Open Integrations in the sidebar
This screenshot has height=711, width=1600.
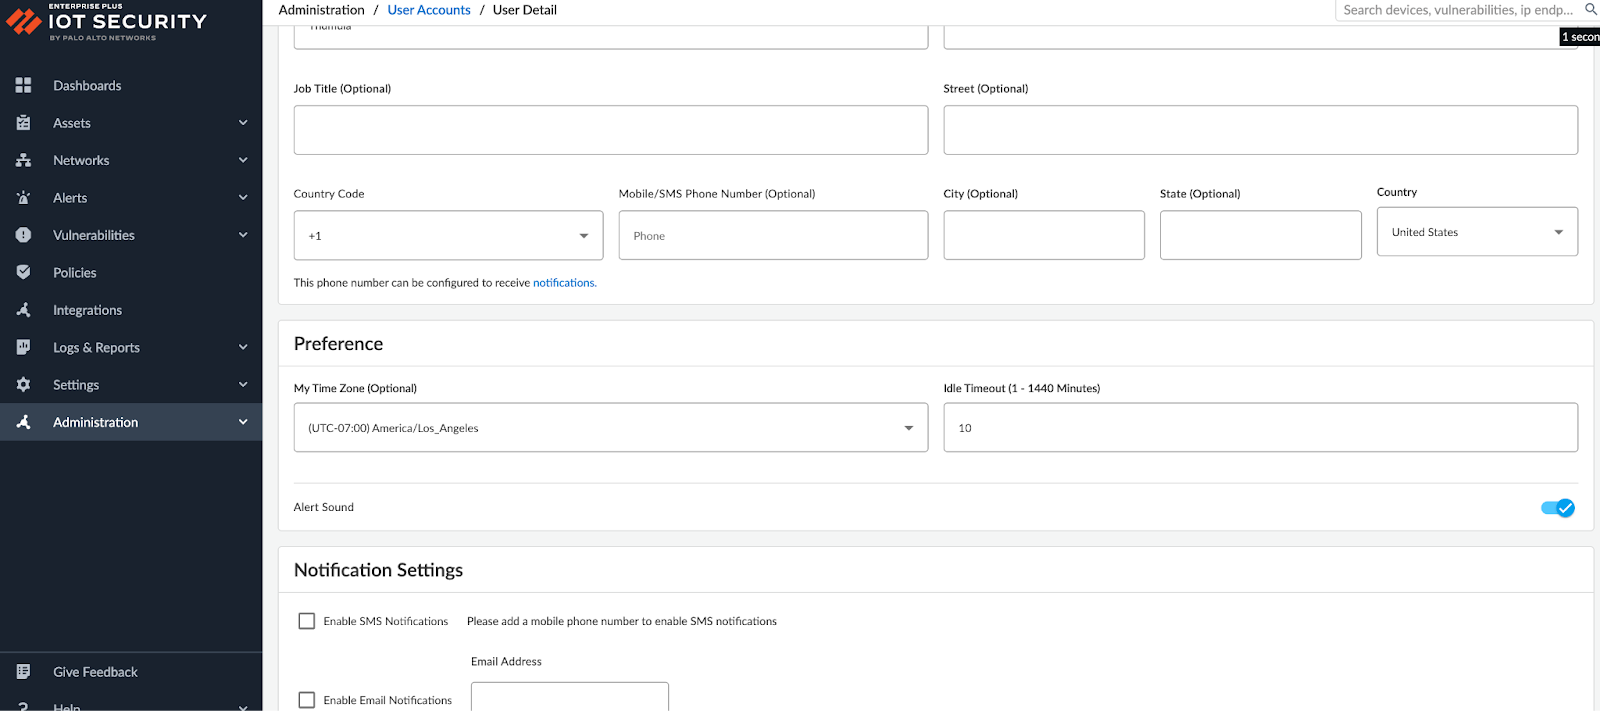coord(88,310)
